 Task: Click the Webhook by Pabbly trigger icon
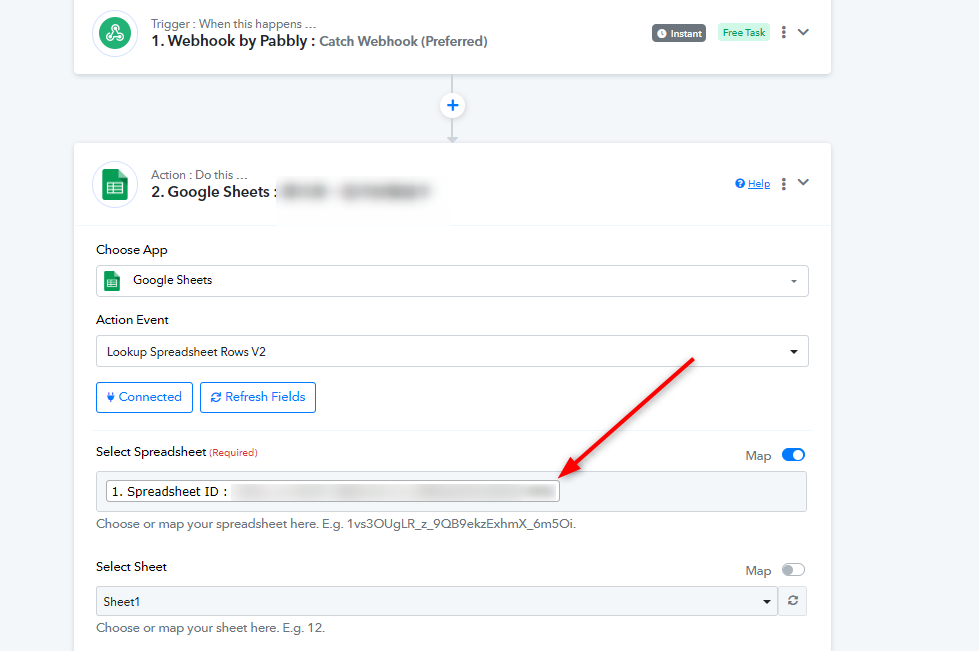pos(115,33)
